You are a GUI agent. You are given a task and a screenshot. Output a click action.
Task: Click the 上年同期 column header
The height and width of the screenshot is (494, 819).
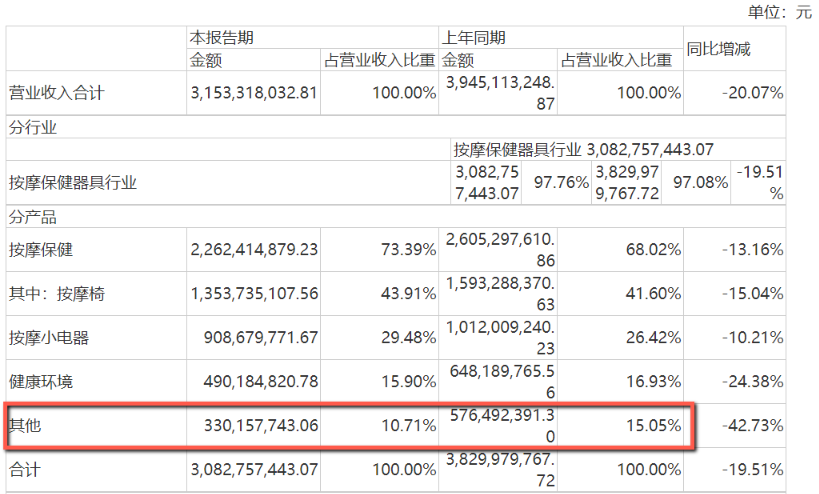pyautogui.click(x=474, y=37)
